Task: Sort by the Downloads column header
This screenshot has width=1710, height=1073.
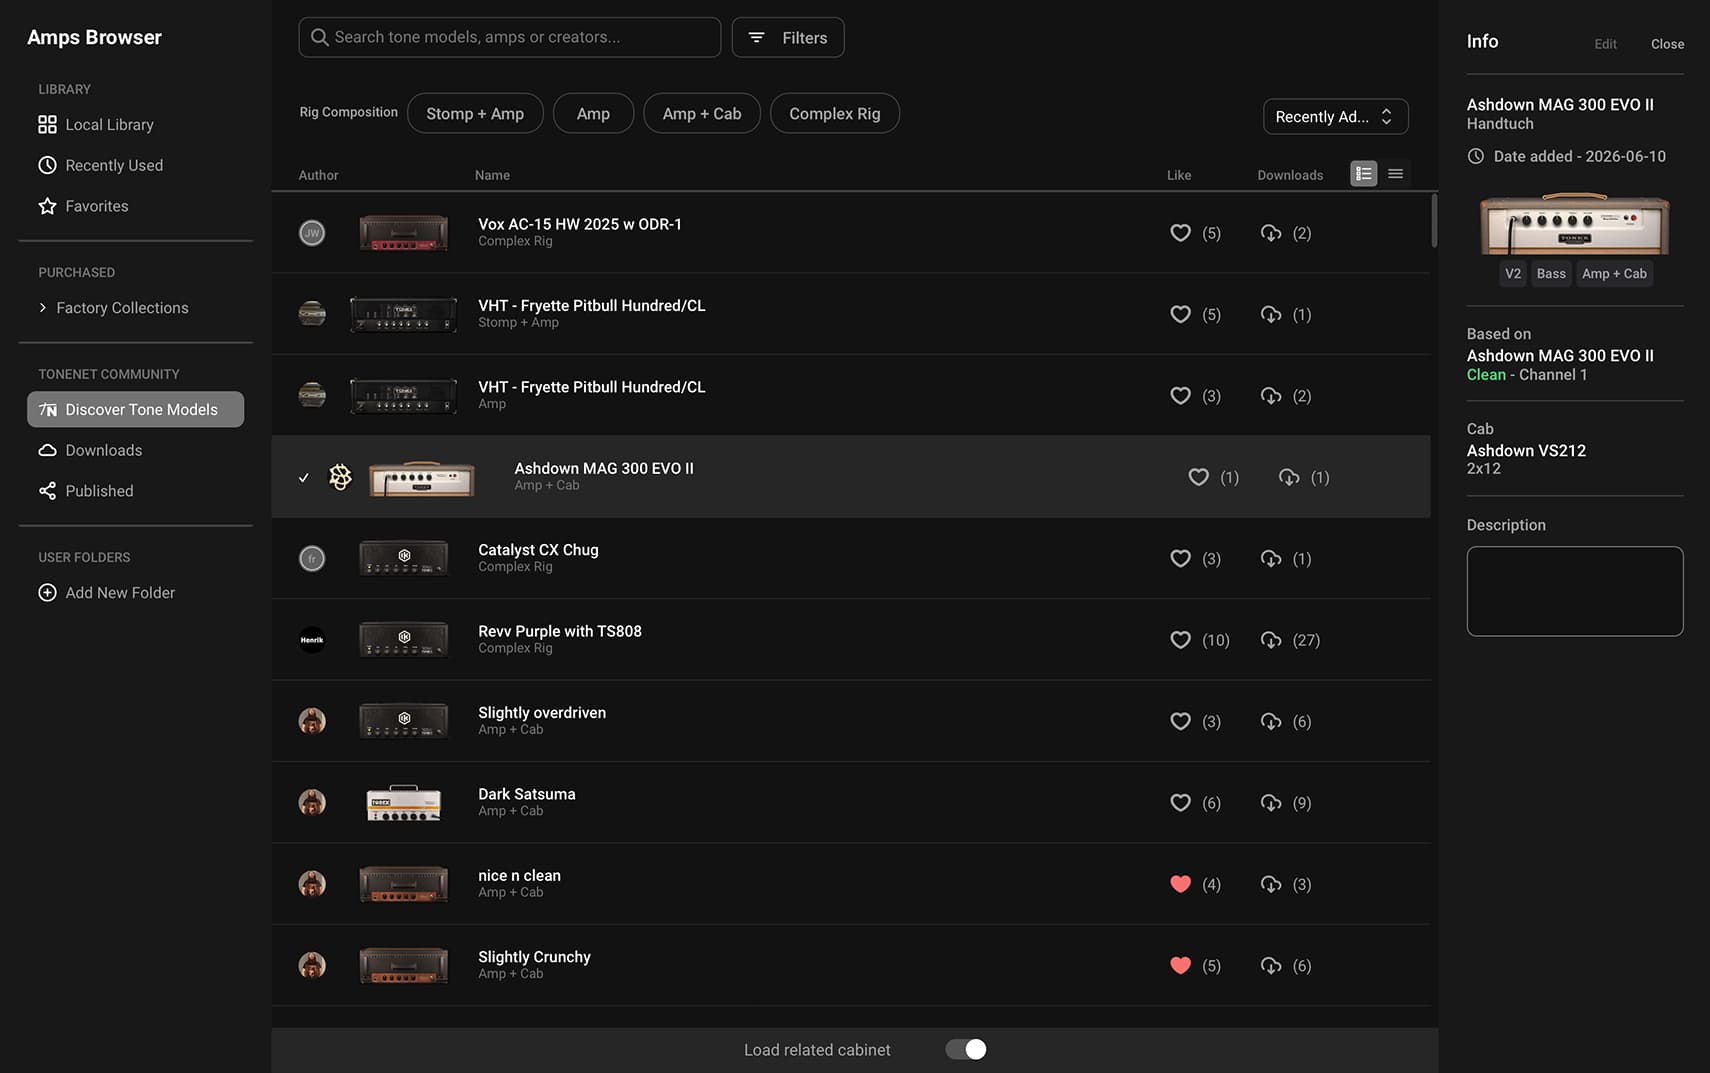Action: tap(1290, 175)
